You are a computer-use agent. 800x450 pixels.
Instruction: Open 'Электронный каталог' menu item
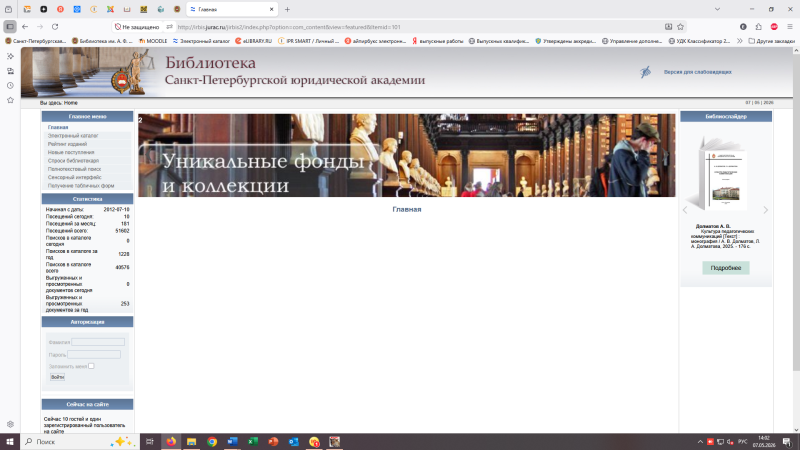point(73,136)
